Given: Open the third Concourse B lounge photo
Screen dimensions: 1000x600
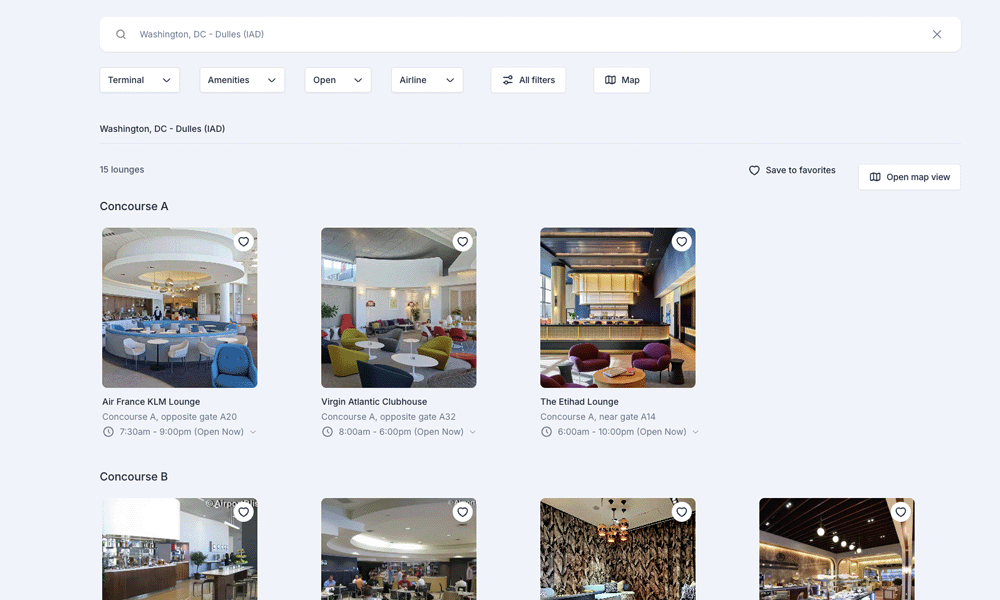Looking at the screenshot, I should (x=618, y=549).
